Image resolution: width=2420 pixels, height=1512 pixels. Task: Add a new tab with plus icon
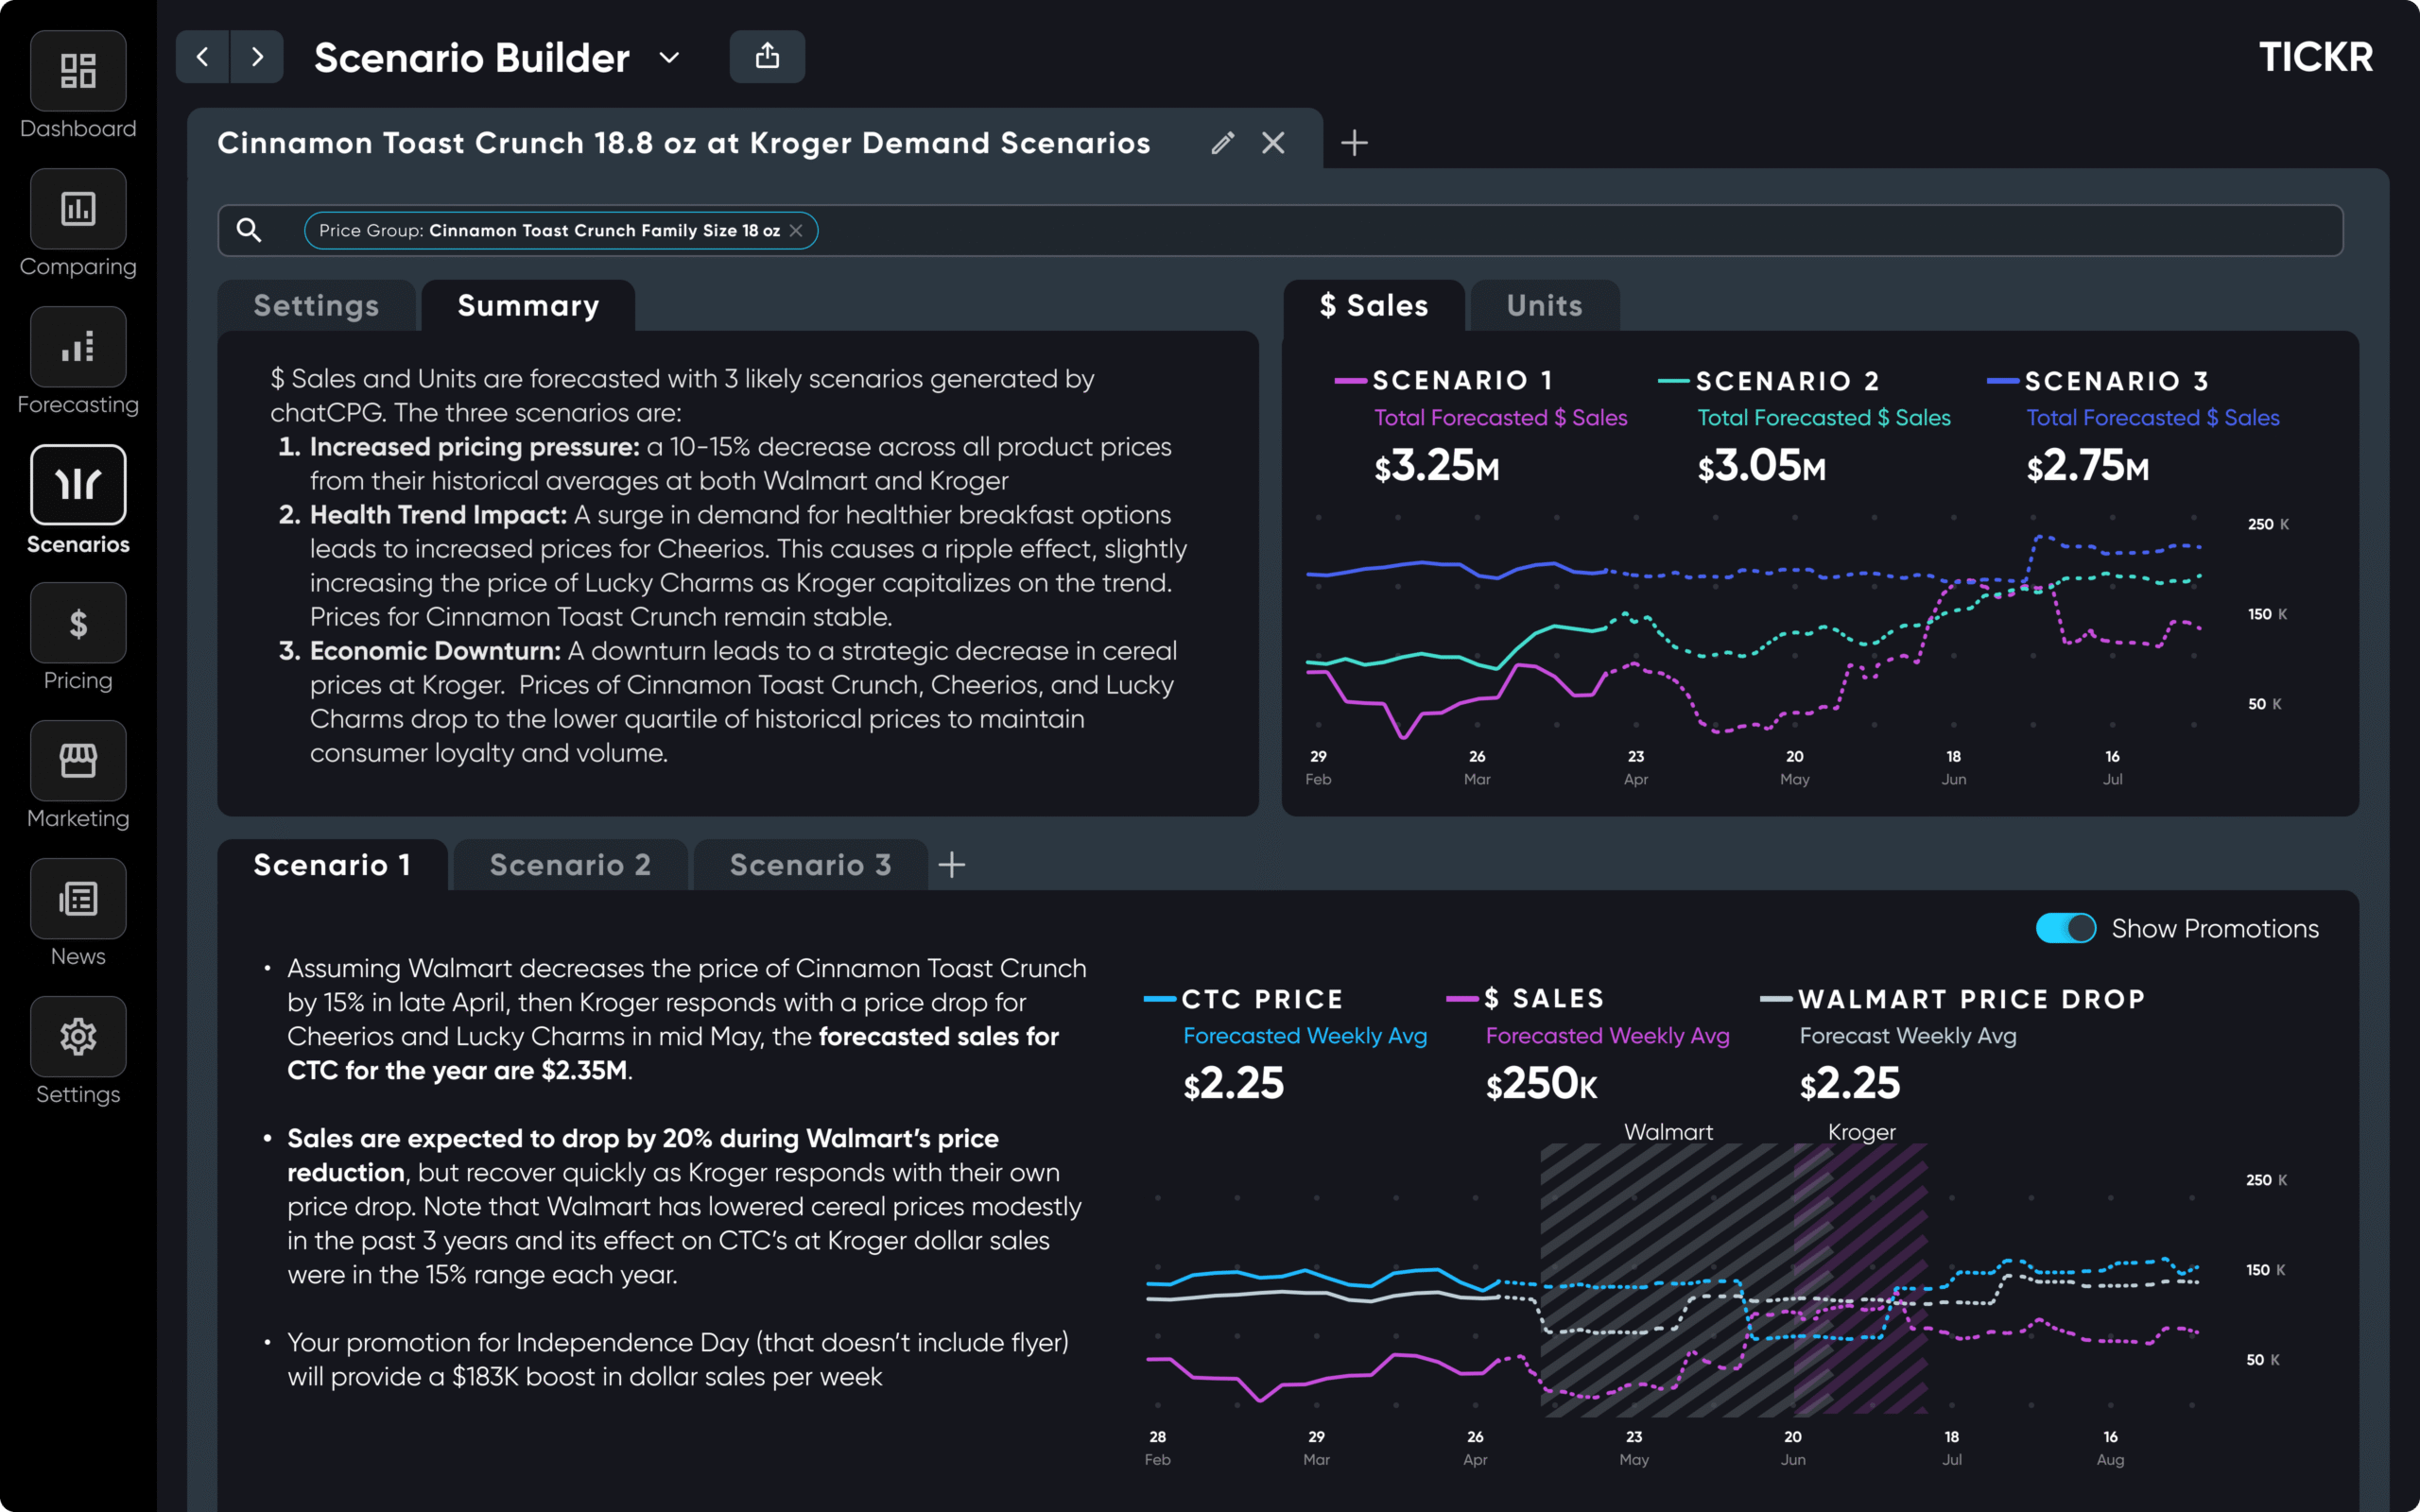[1354, 143]
